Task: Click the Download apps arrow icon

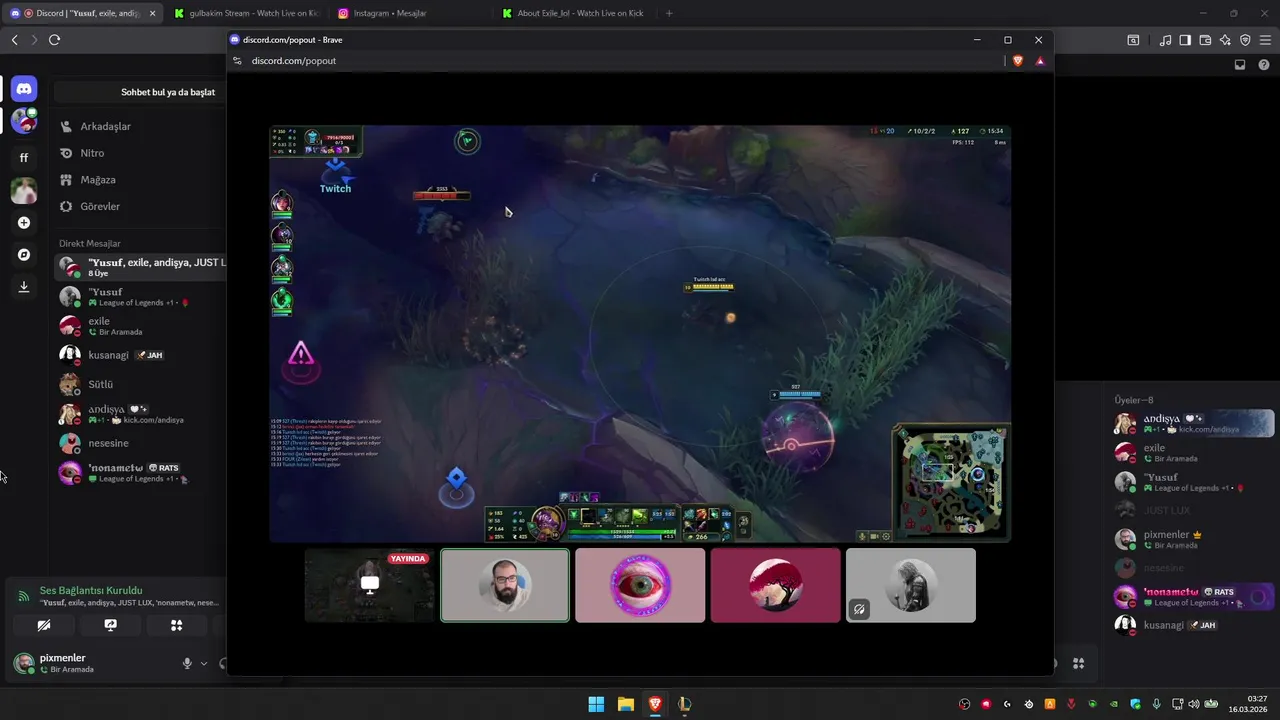Action: pyautogui.click(x=24, y=287)
